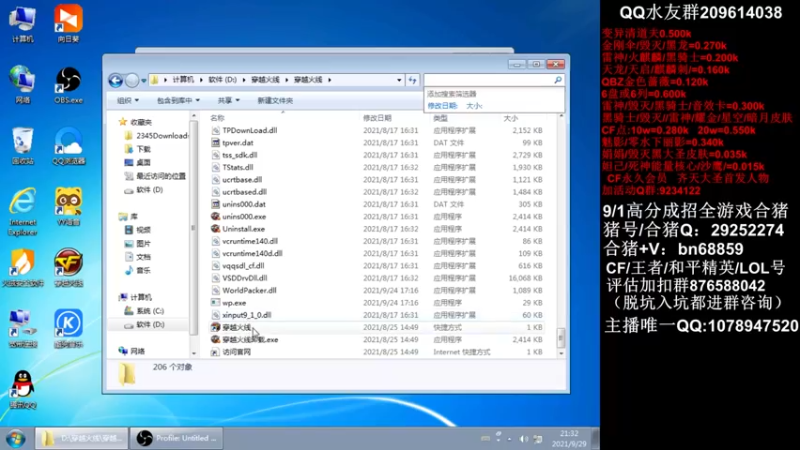
Task: Select the 网络 desktop icon
Action: click(22, 84)
